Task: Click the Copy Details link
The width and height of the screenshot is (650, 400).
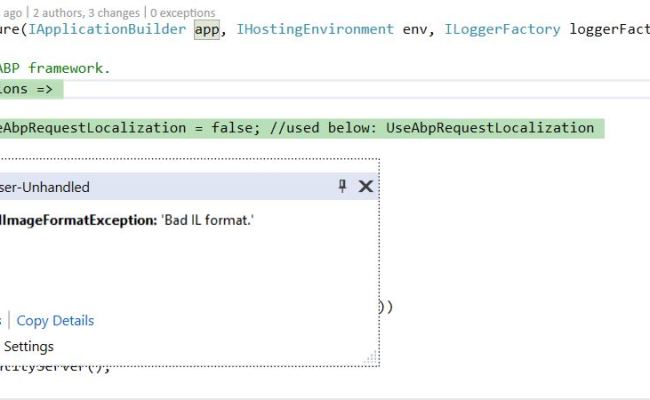Action: coord(55,321)
